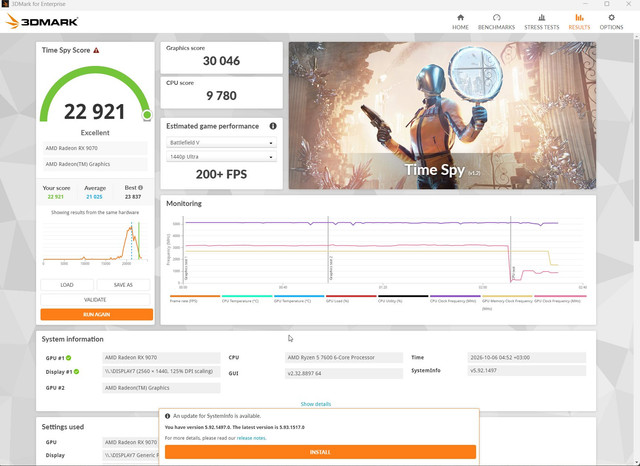Click the Display #1 DISPLAY7 2560 × 1440 field
640x466 pixels.
[161, 371]
